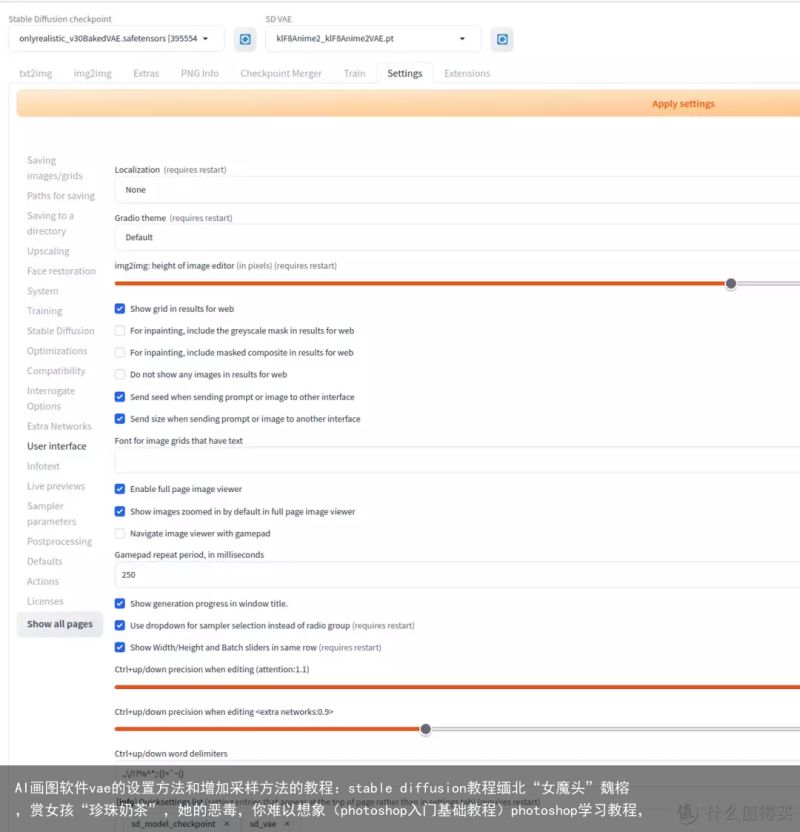Open the Checkpoint Merger tab
This screenshot has height=832, width=800.
(x=281, y=73)
